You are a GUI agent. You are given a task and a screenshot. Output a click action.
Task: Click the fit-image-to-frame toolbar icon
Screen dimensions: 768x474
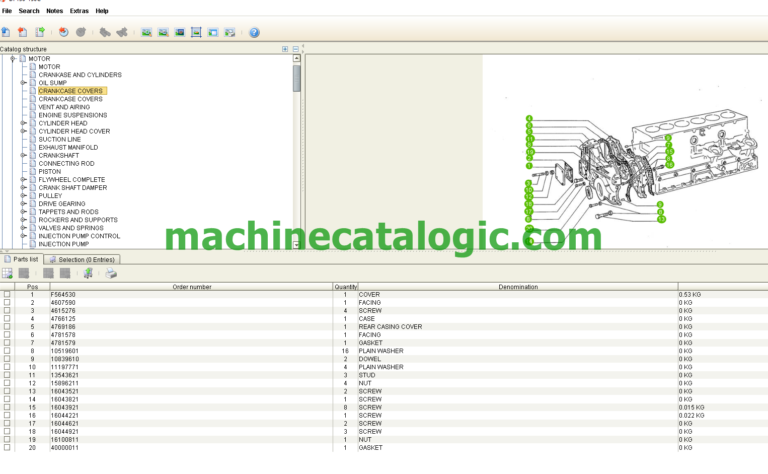click(196, 32)
